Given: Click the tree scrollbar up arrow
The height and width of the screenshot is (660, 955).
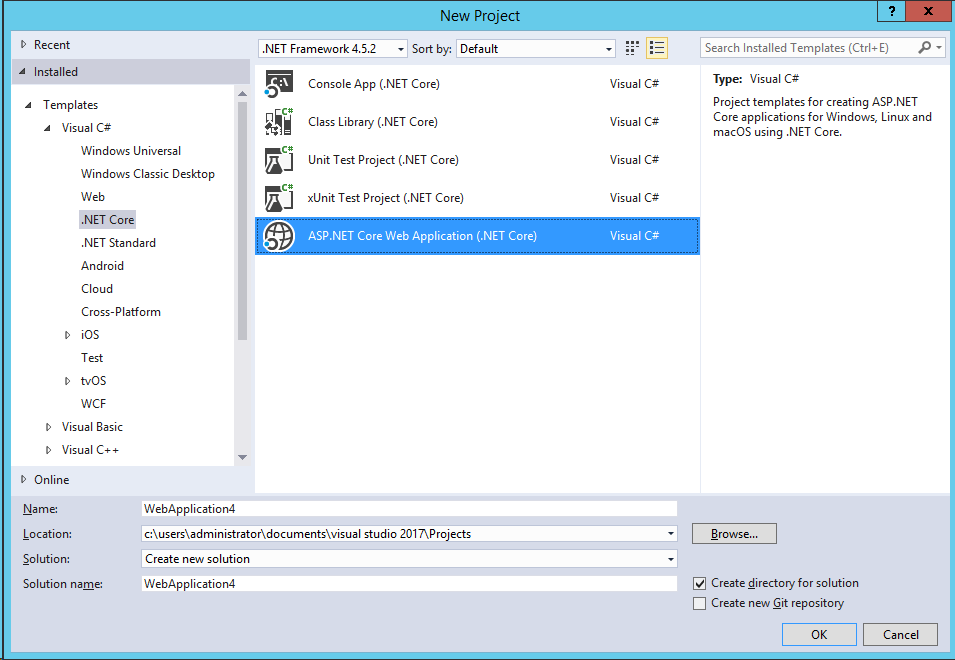Looking at the screenshot, I should [242, 94].
